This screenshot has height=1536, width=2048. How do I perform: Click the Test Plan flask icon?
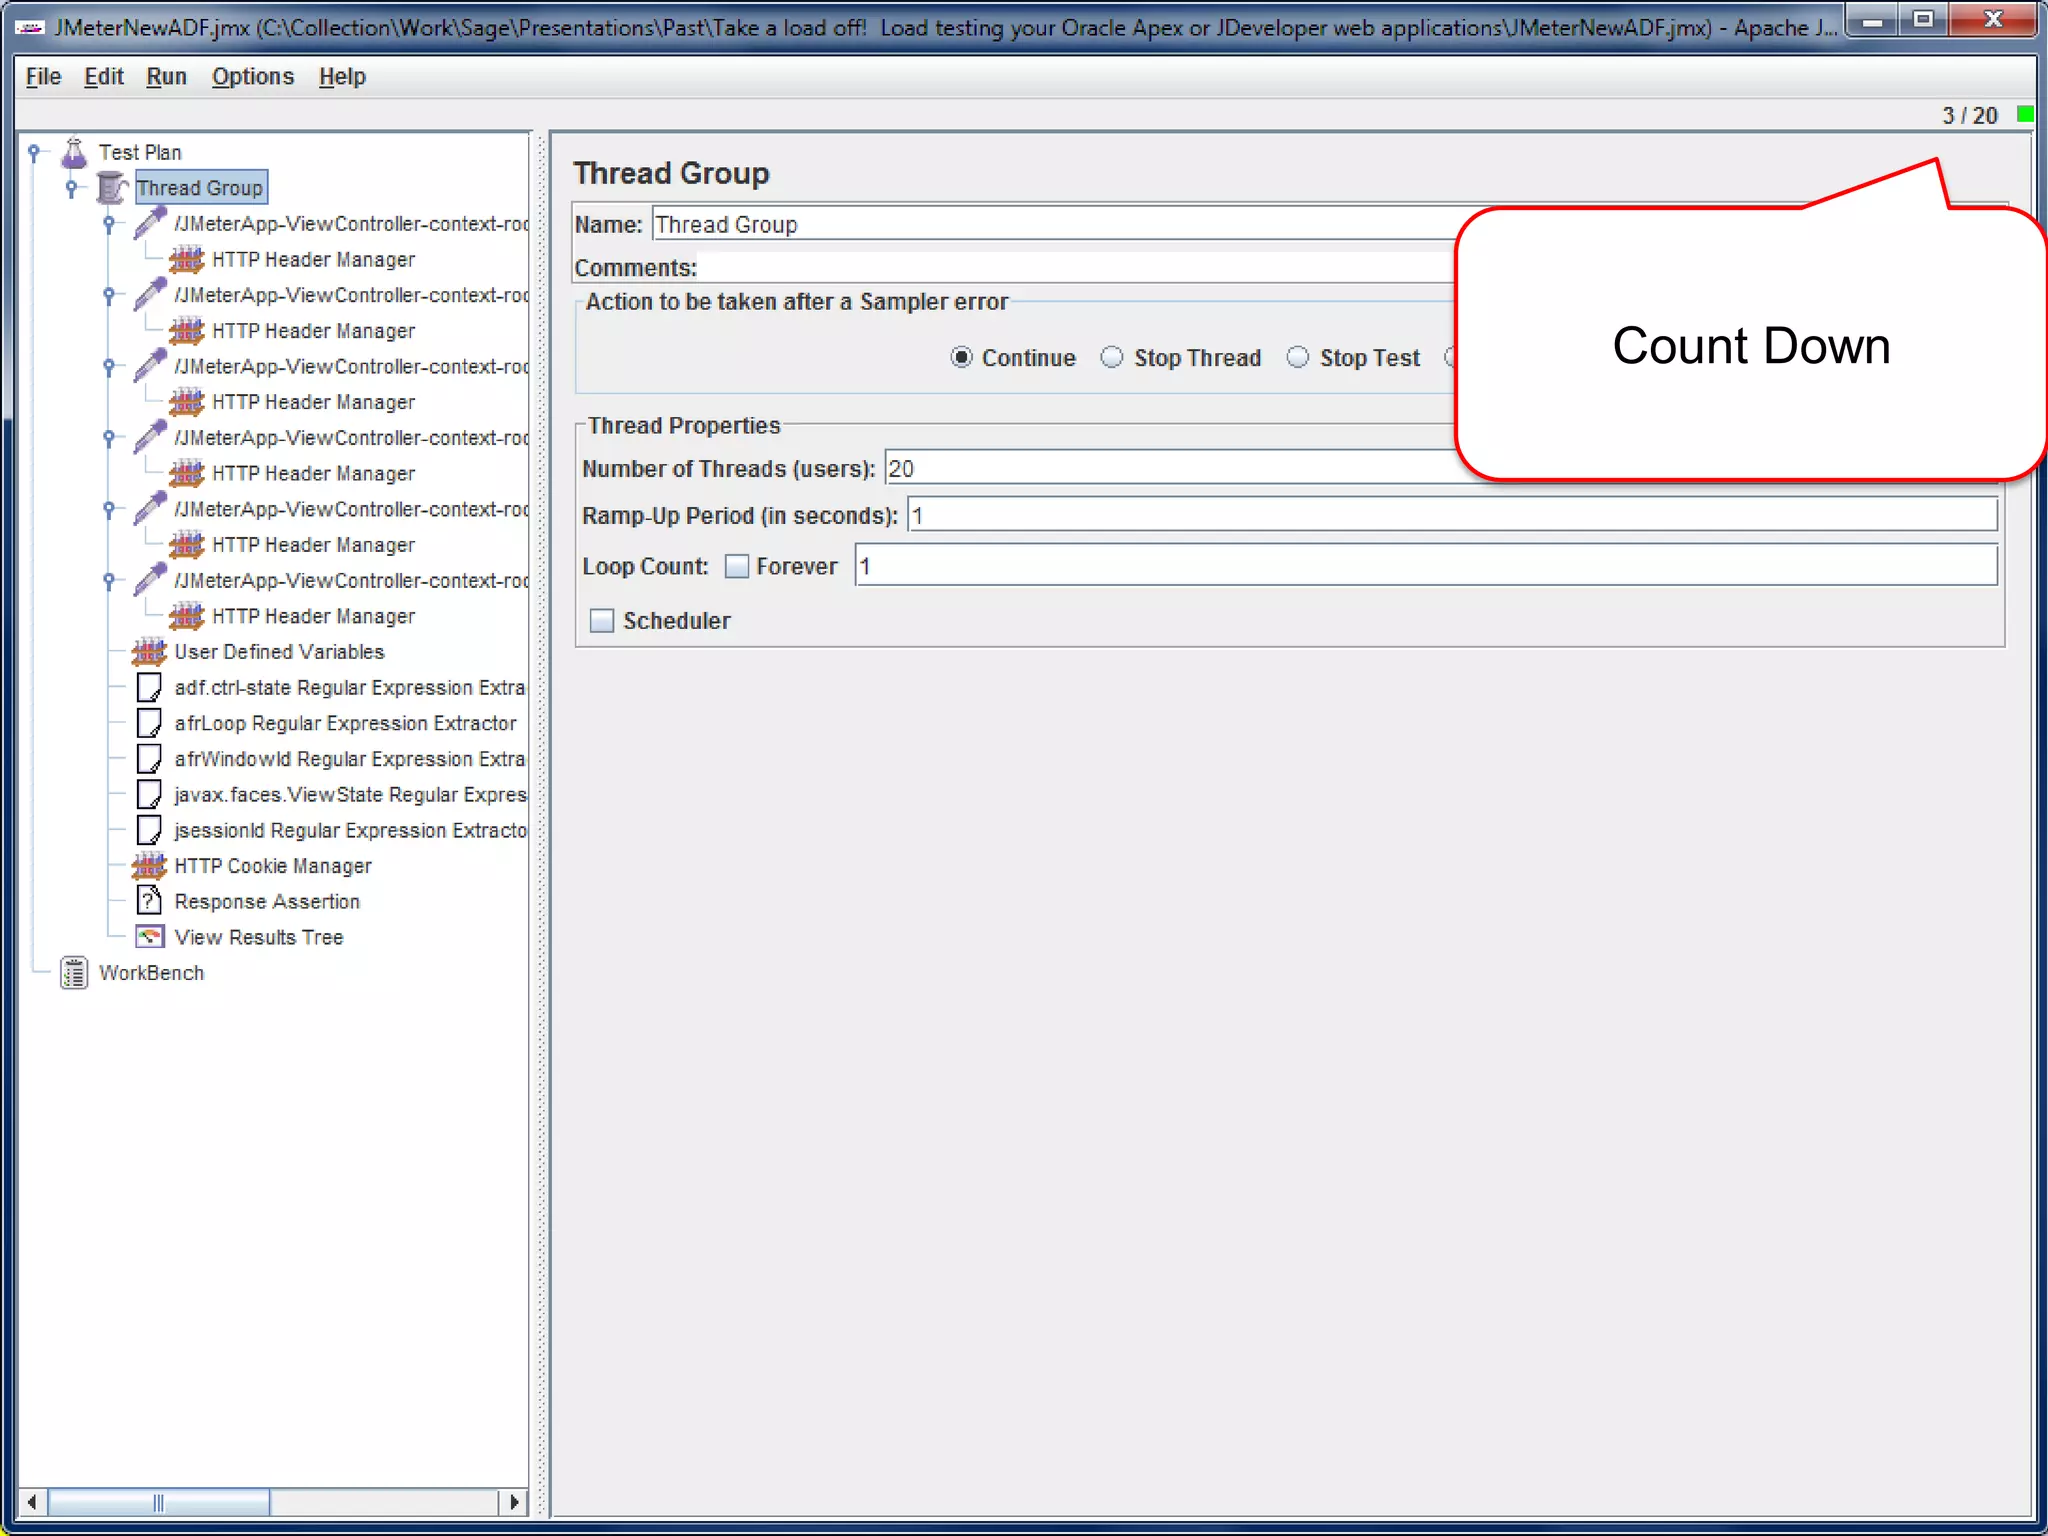coord(74,152)
